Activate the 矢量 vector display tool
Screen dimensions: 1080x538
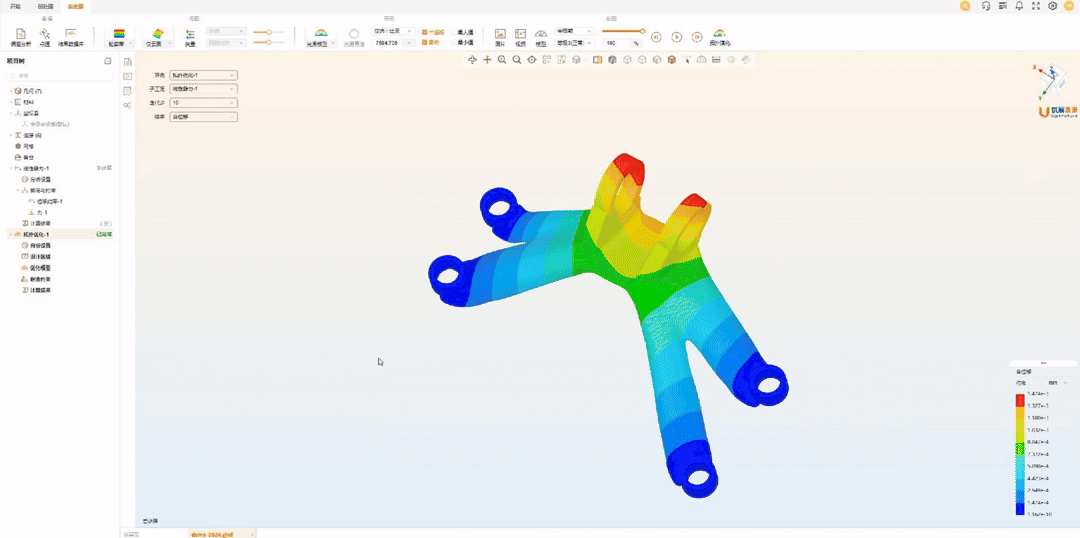point(190,37)
